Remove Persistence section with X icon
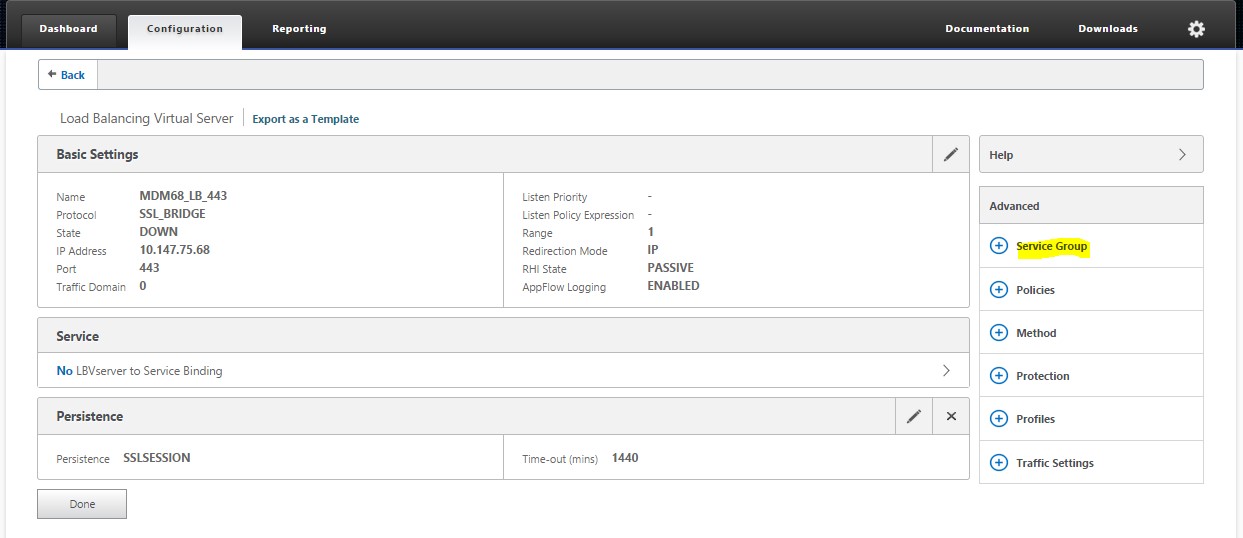1243x538 pixels. 951,416
